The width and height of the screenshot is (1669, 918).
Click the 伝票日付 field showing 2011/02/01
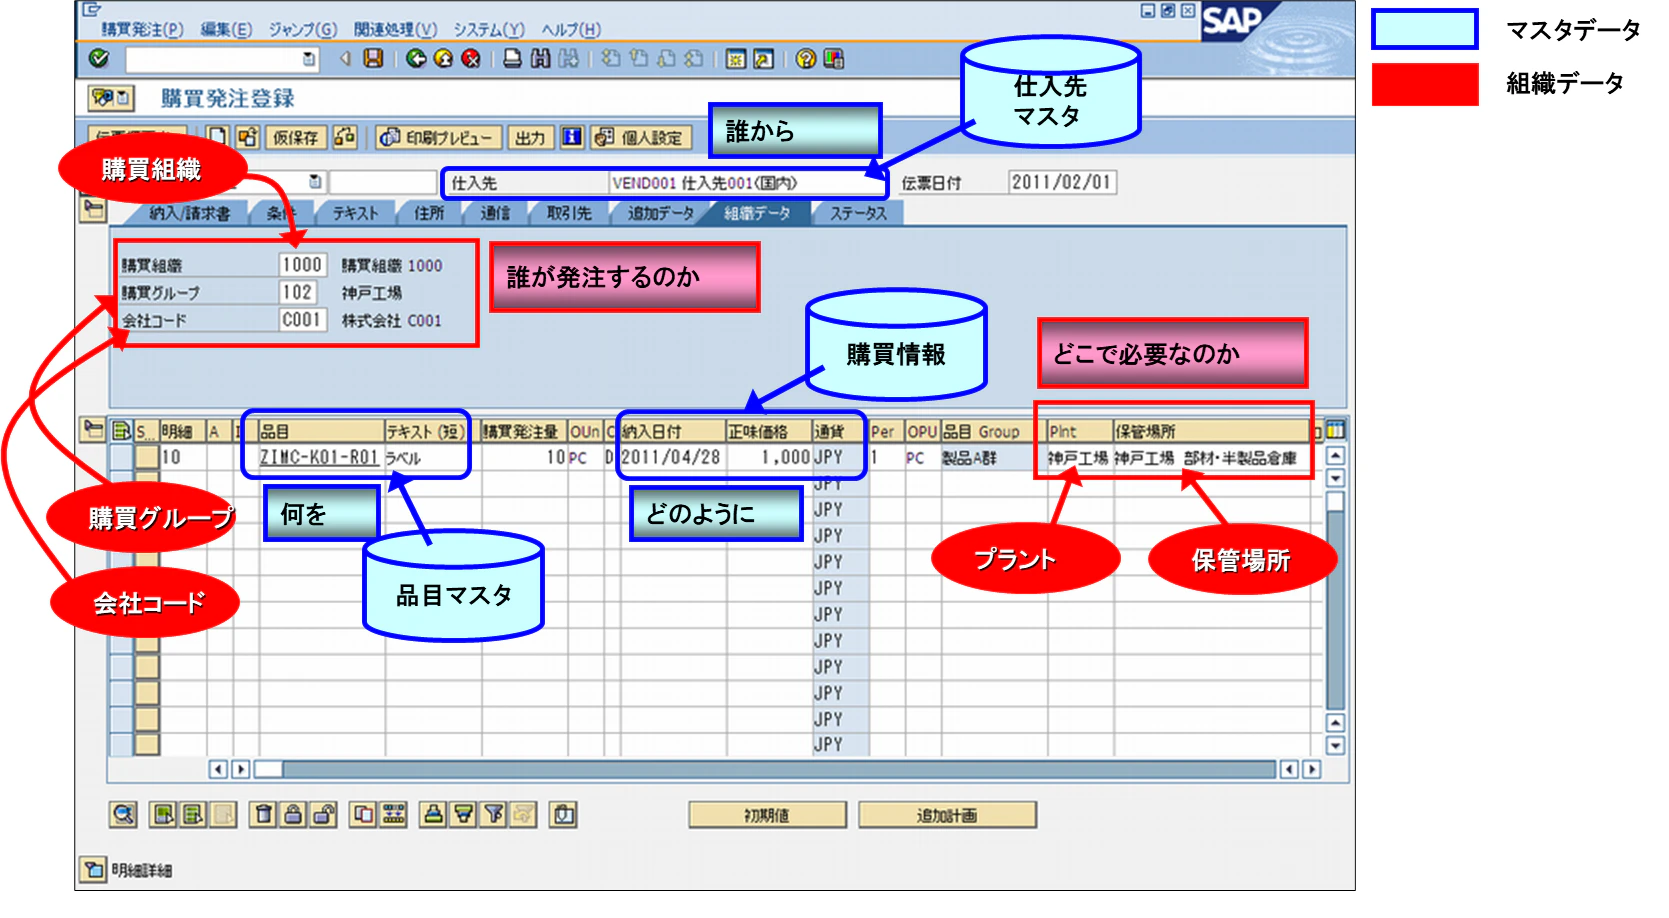(1061, 182)
